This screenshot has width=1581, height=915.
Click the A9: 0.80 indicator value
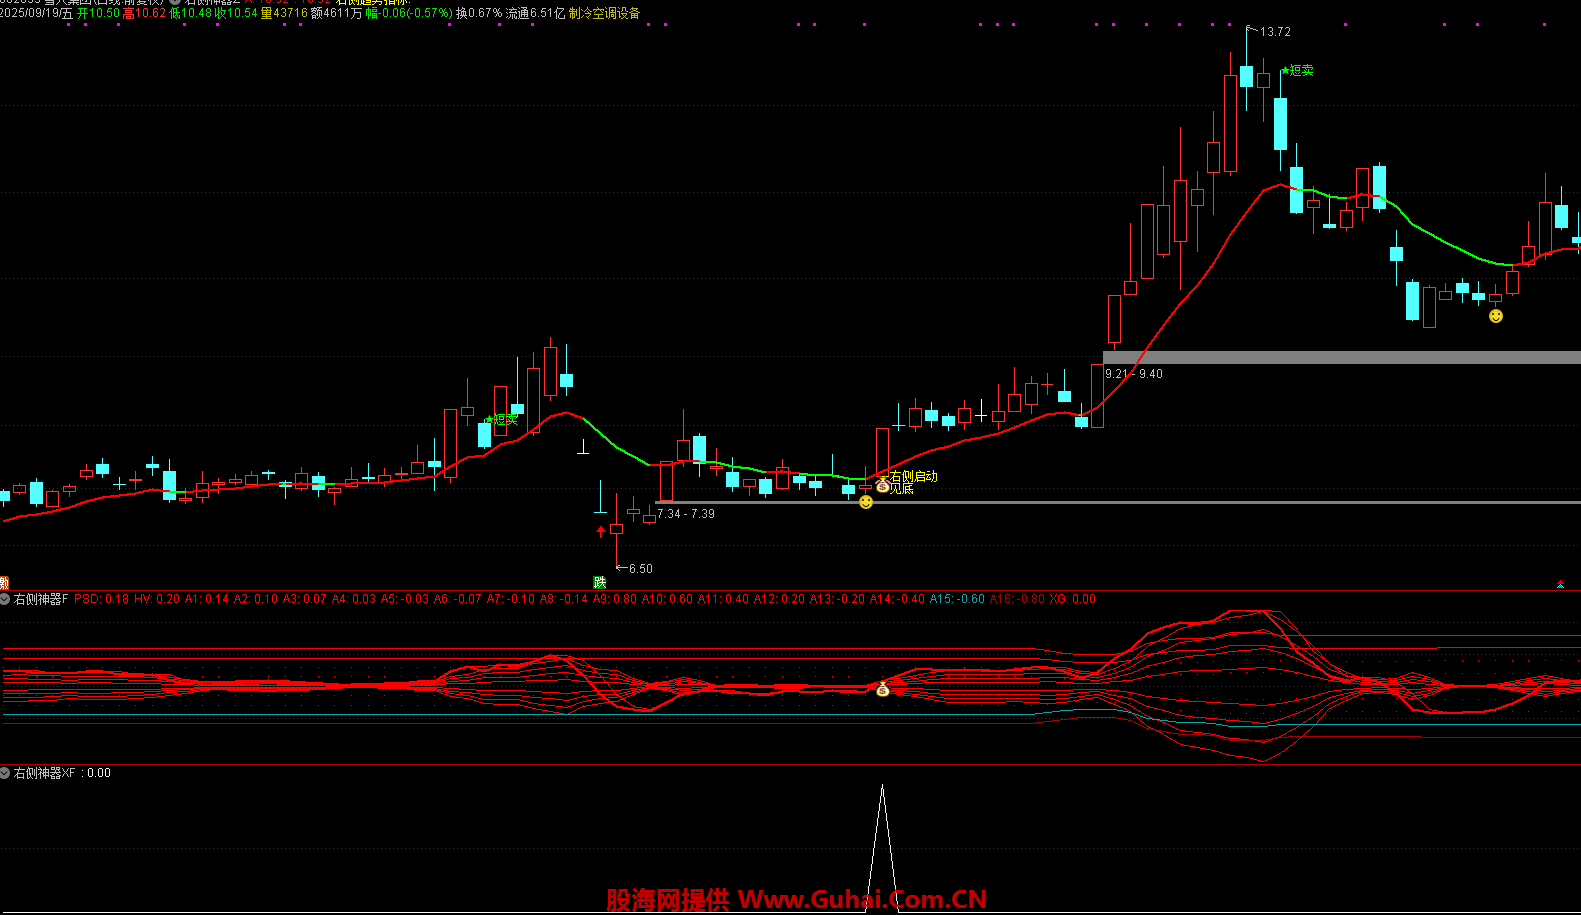click(615, 599)
